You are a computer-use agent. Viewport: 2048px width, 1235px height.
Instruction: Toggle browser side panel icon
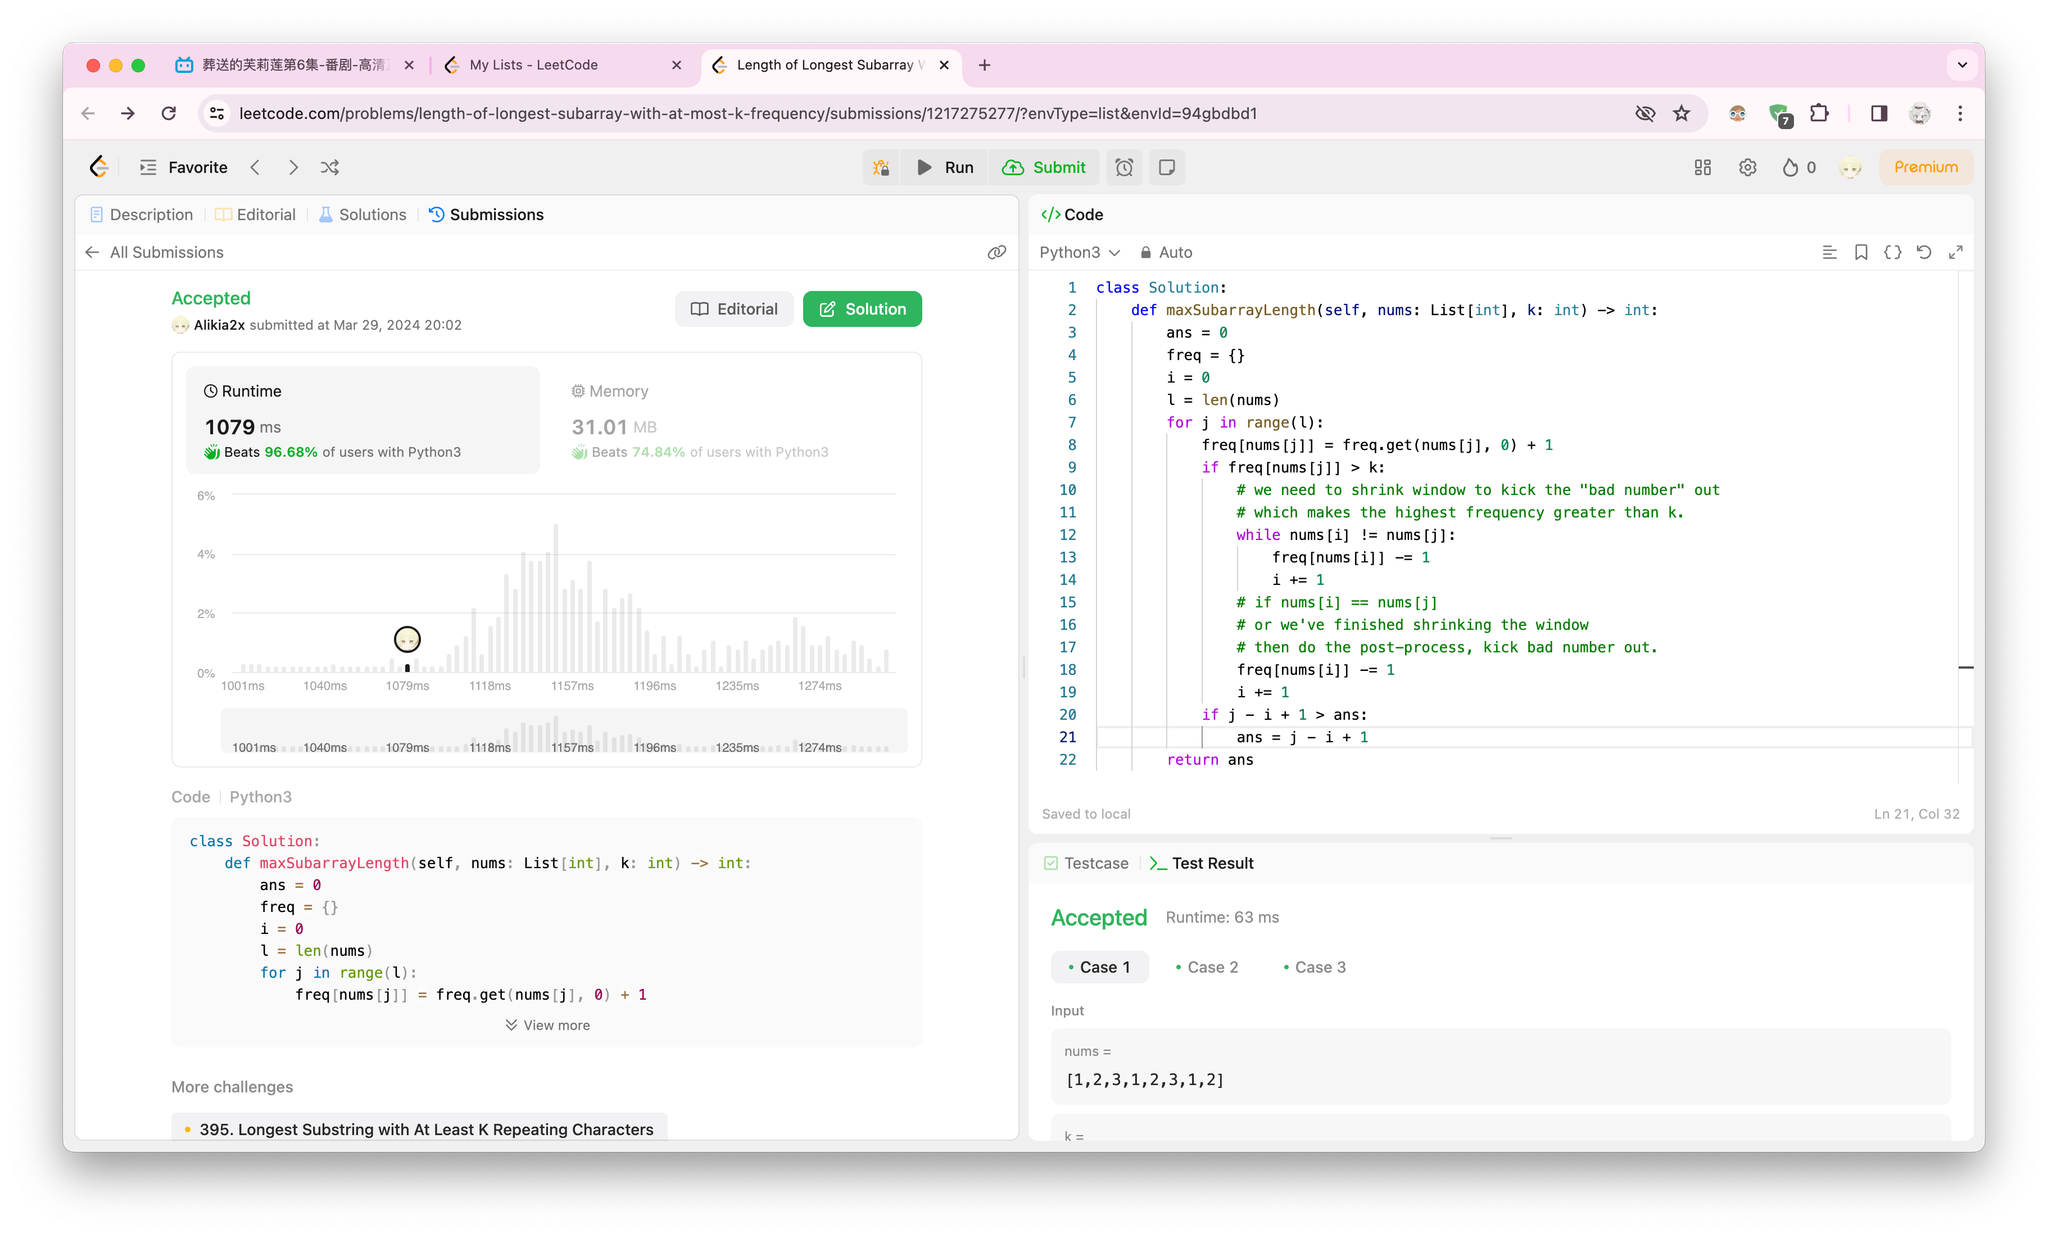tap(1878, 113)
